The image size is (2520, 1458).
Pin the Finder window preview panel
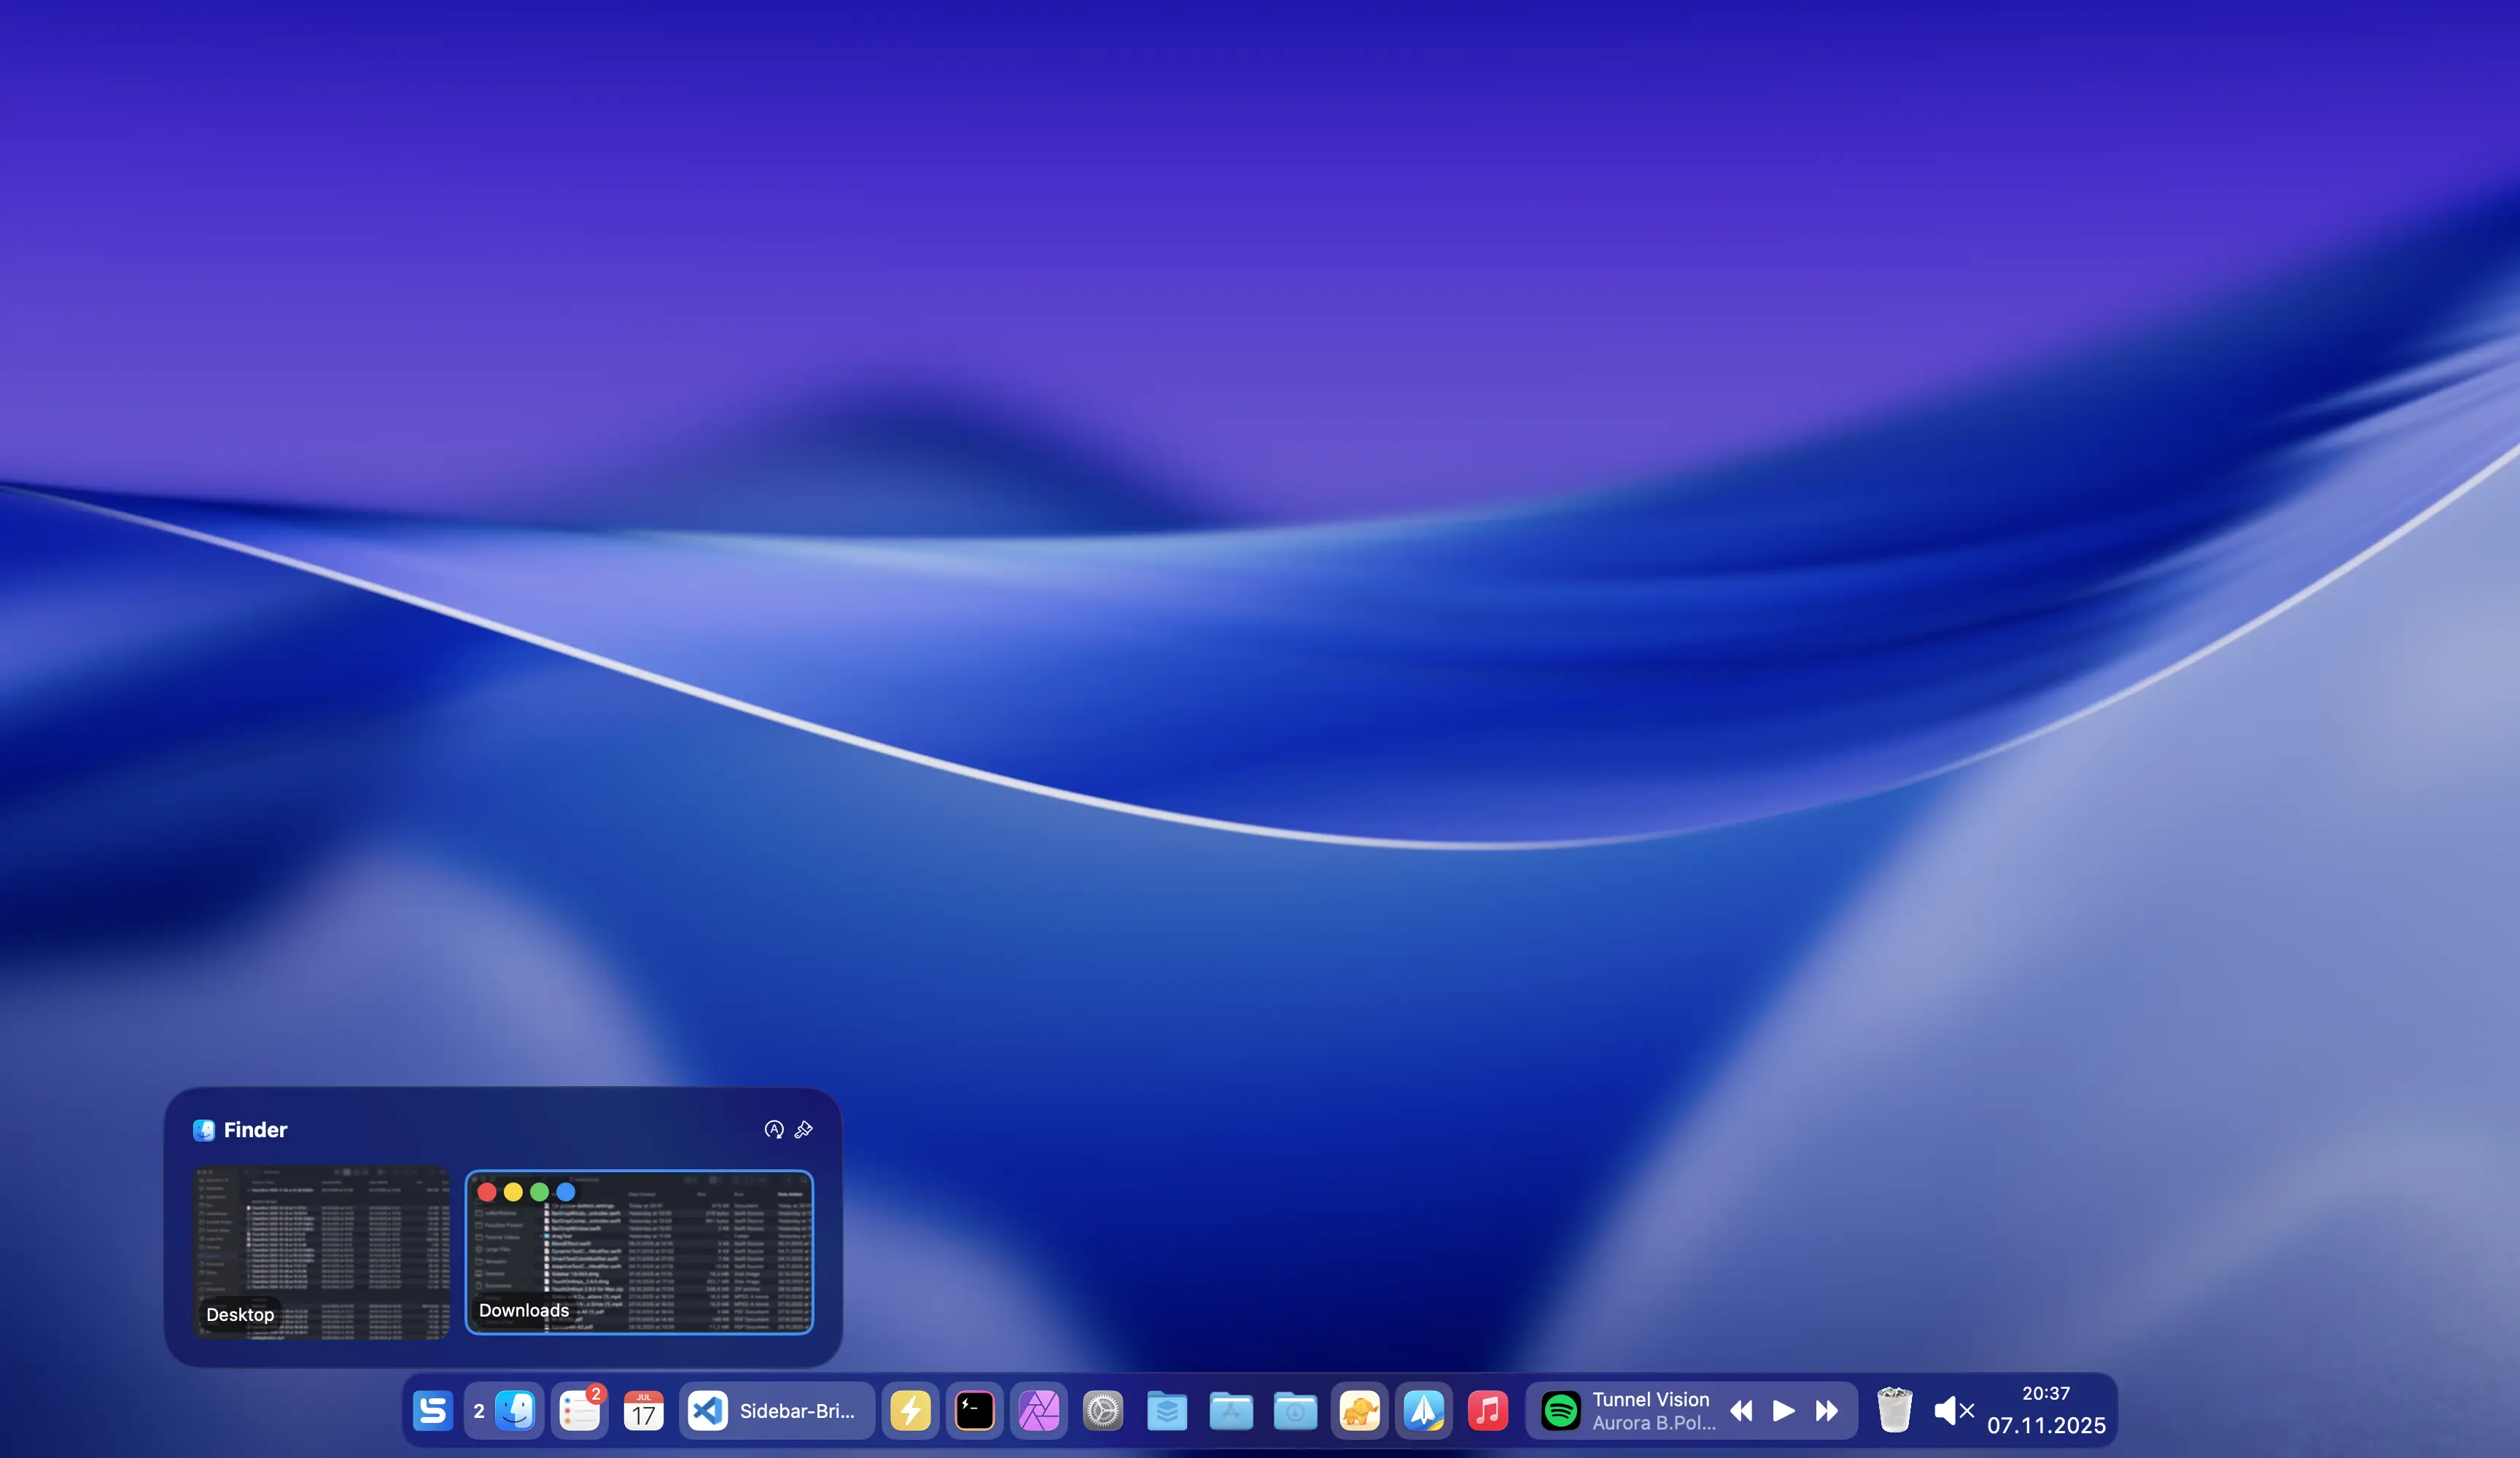pyautogui.click(x=803, y=1130)
